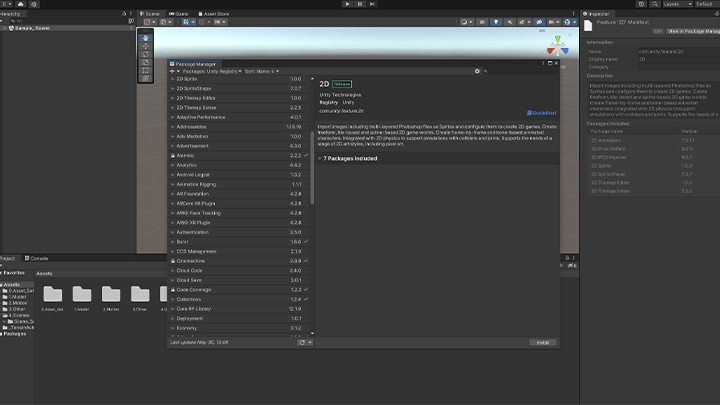Viewport: 720px width, 405px height.
Task: Click the Install button
Action: coord(543,343)
